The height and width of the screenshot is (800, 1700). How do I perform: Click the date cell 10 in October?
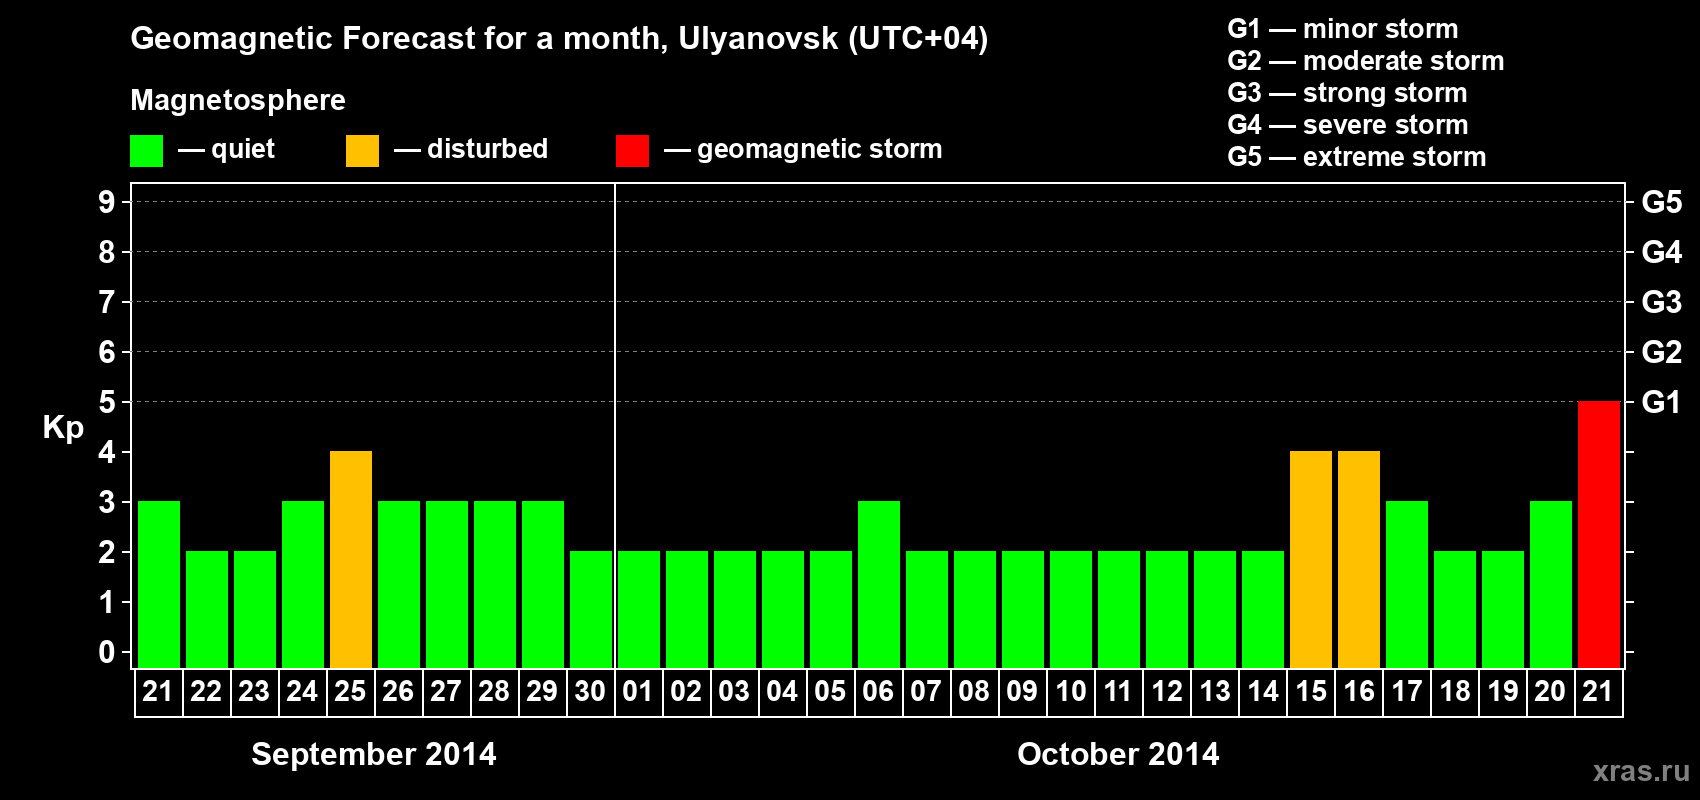pos(1071,692)
